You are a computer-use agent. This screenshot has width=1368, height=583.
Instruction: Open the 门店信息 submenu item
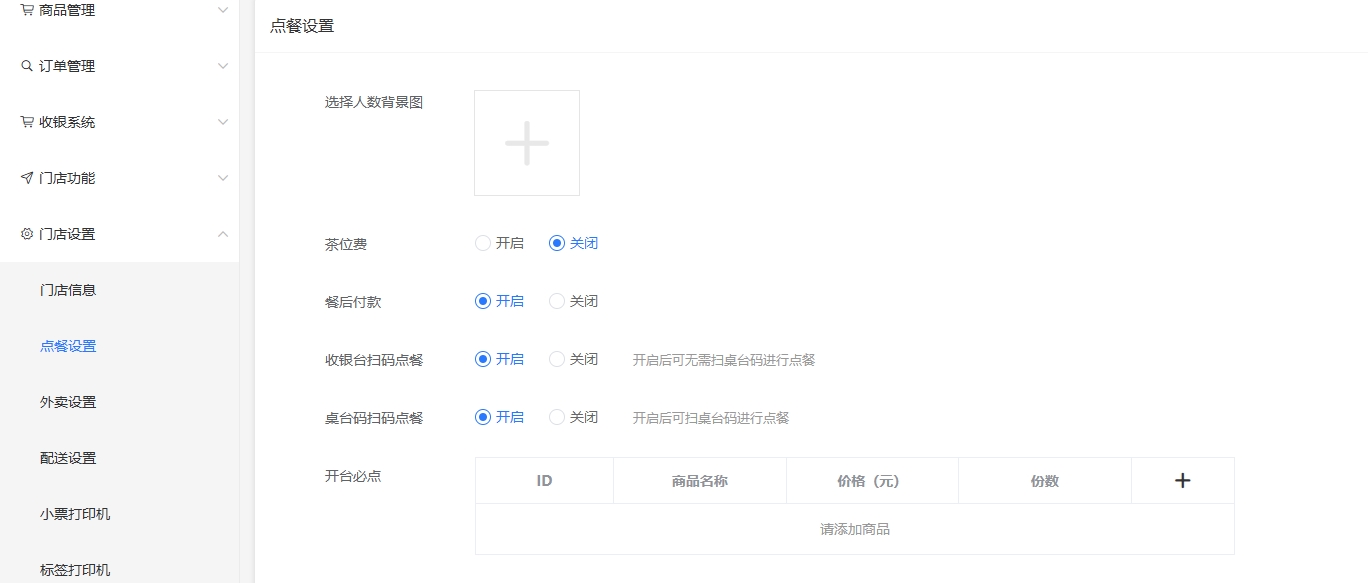point(68,290)
